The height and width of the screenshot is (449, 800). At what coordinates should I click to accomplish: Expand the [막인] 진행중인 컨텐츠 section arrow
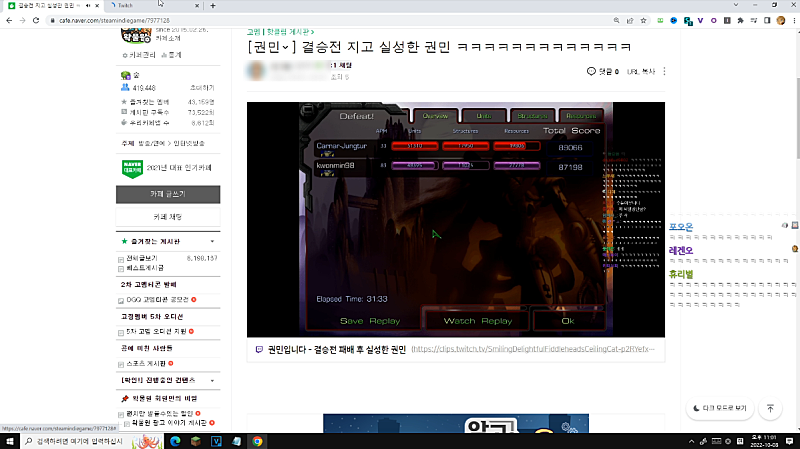tap(212, 381)
